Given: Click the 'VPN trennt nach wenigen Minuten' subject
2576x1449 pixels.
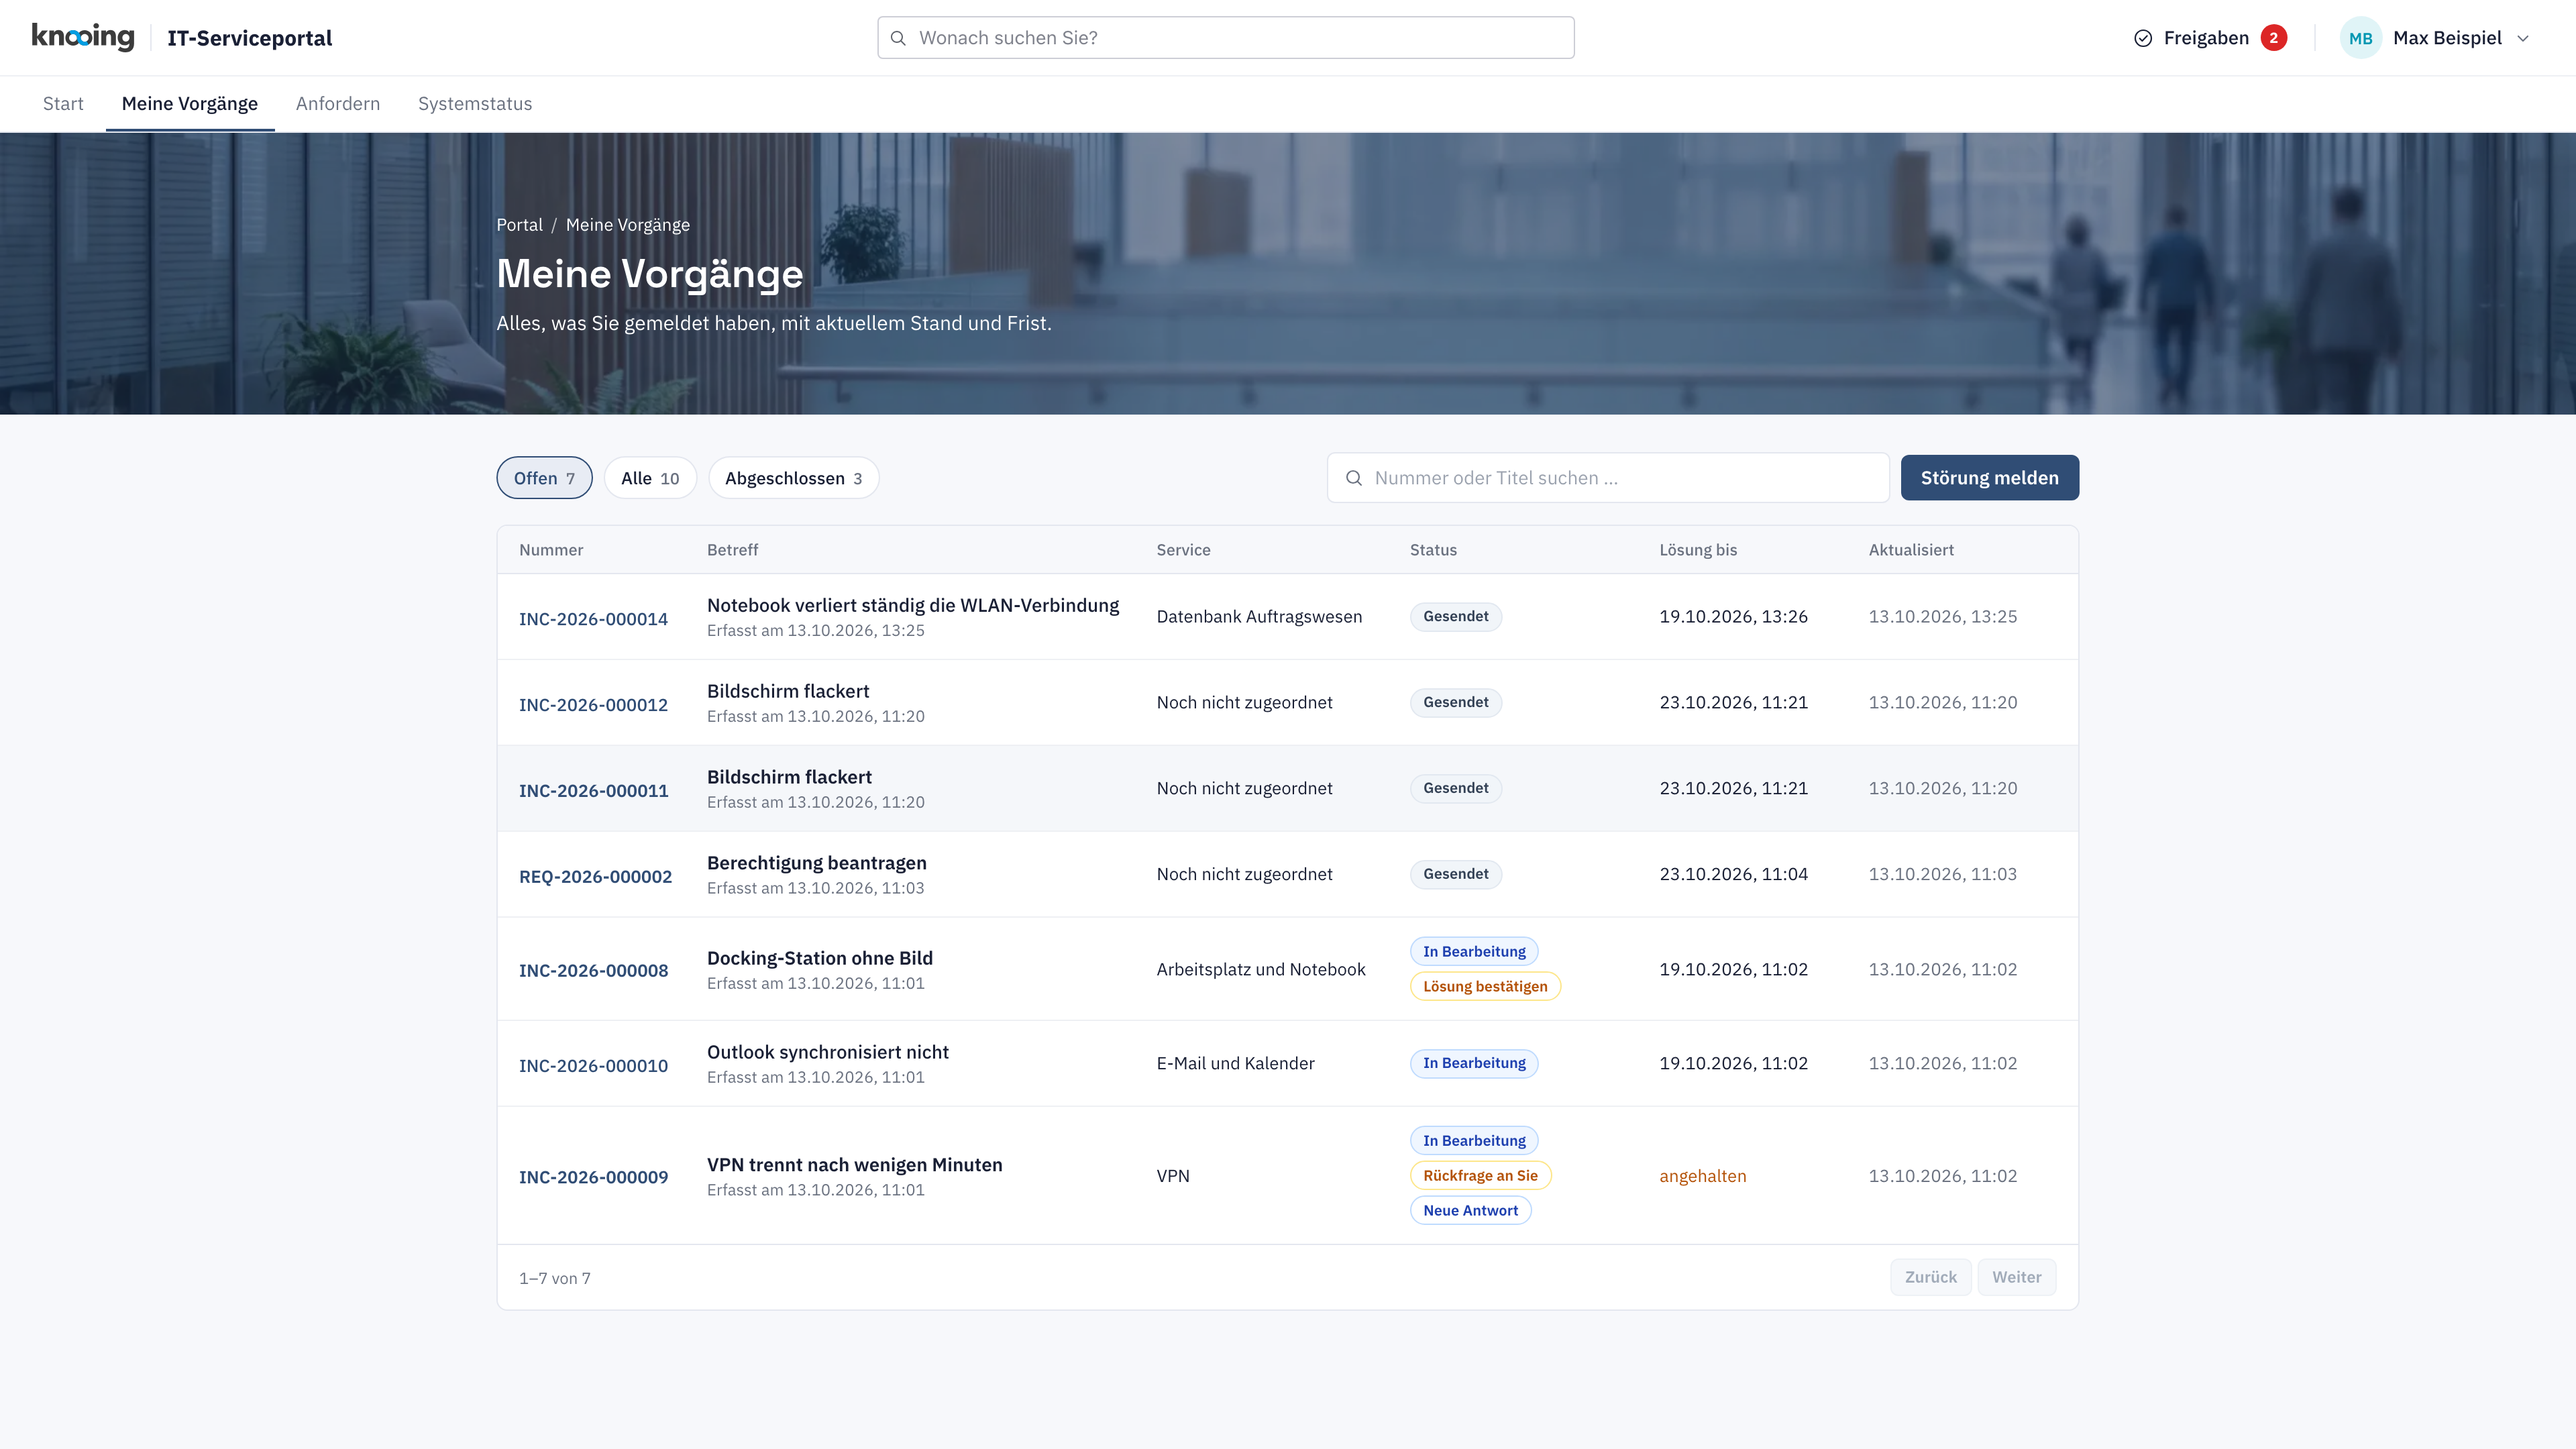Looking at the screenshot, I should click(854, 1164).
